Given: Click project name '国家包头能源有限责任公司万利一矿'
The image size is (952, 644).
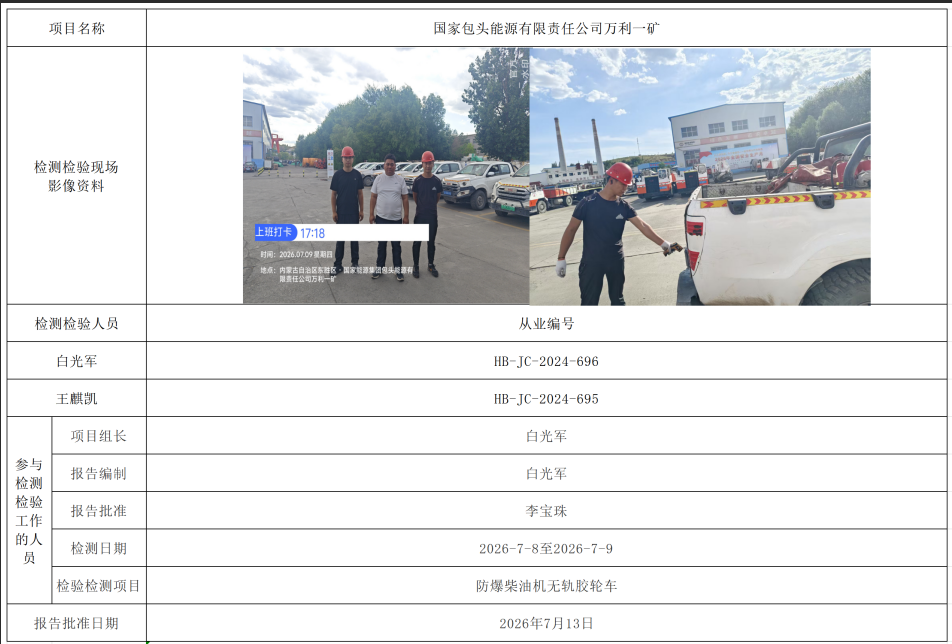Looking at the screenshot, I should coord(546,28).
